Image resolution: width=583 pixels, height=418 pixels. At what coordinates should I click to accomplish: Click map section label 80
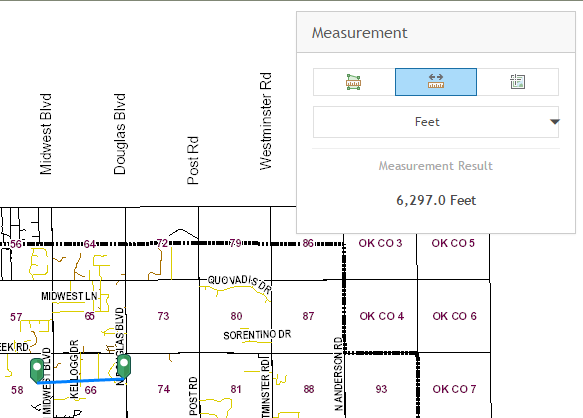(x=236, y=316)
